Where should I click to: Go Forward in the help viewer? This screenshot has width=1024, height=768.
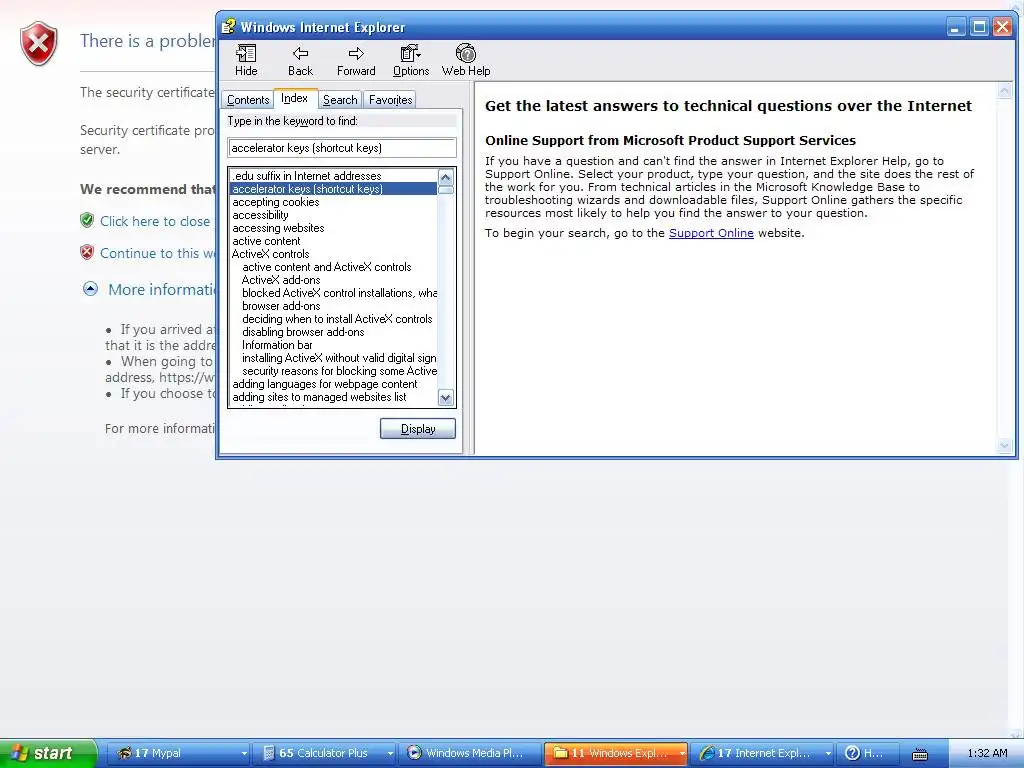pyautogui.click(x=356, y=60)
